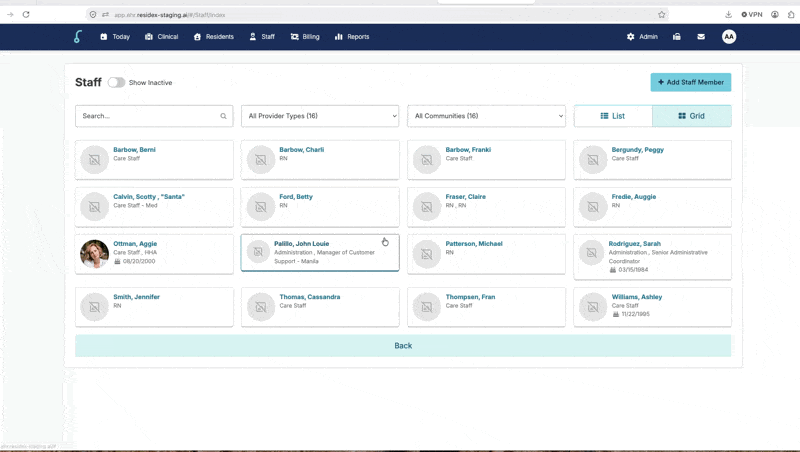Open the mail envelope icon
Screen dimensions: 800x452
pyautogui.click(x=701, y=37)
